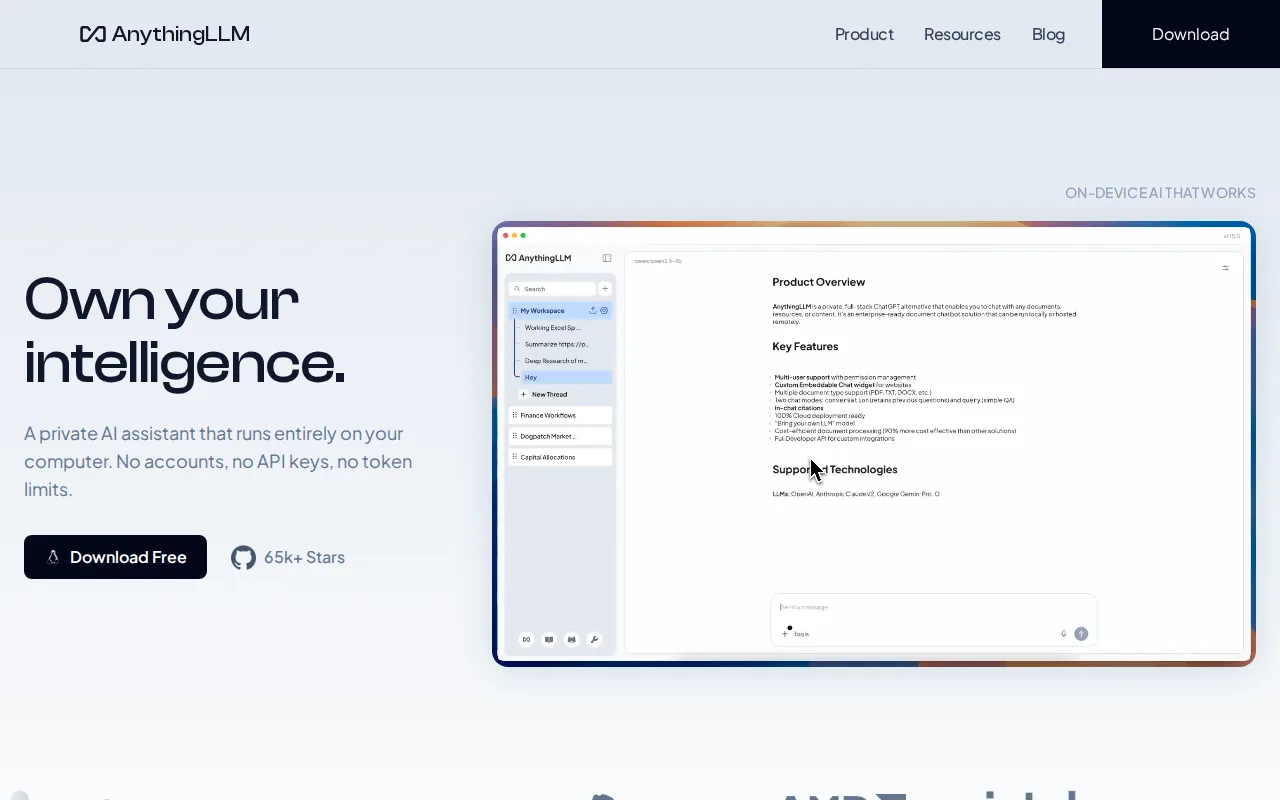Click the upload icon on My Workspace

[593, 311]
